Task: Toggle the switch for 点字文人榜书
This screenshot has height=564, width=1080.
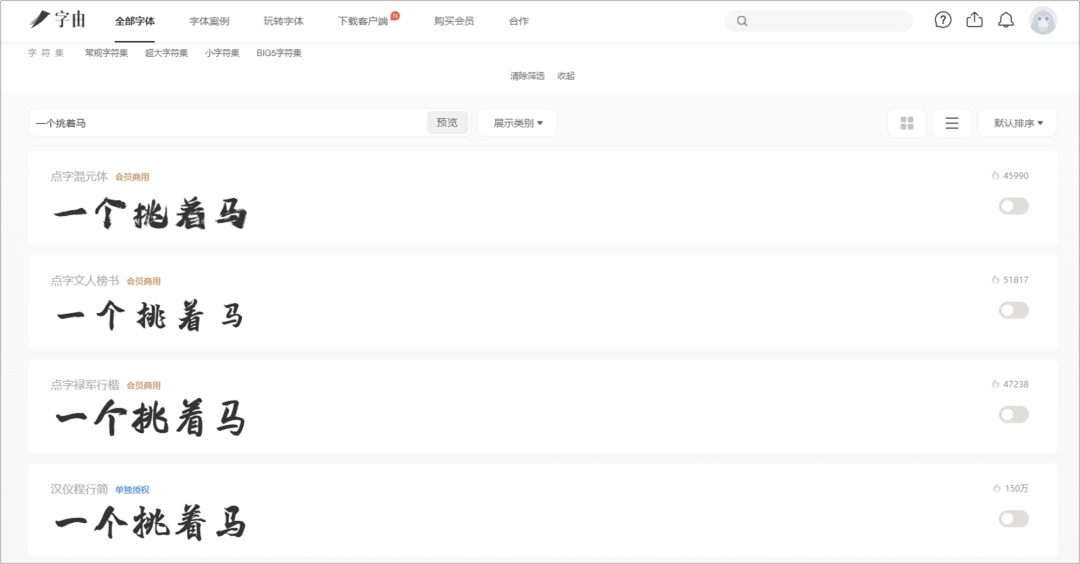Action: (1014, 310)
